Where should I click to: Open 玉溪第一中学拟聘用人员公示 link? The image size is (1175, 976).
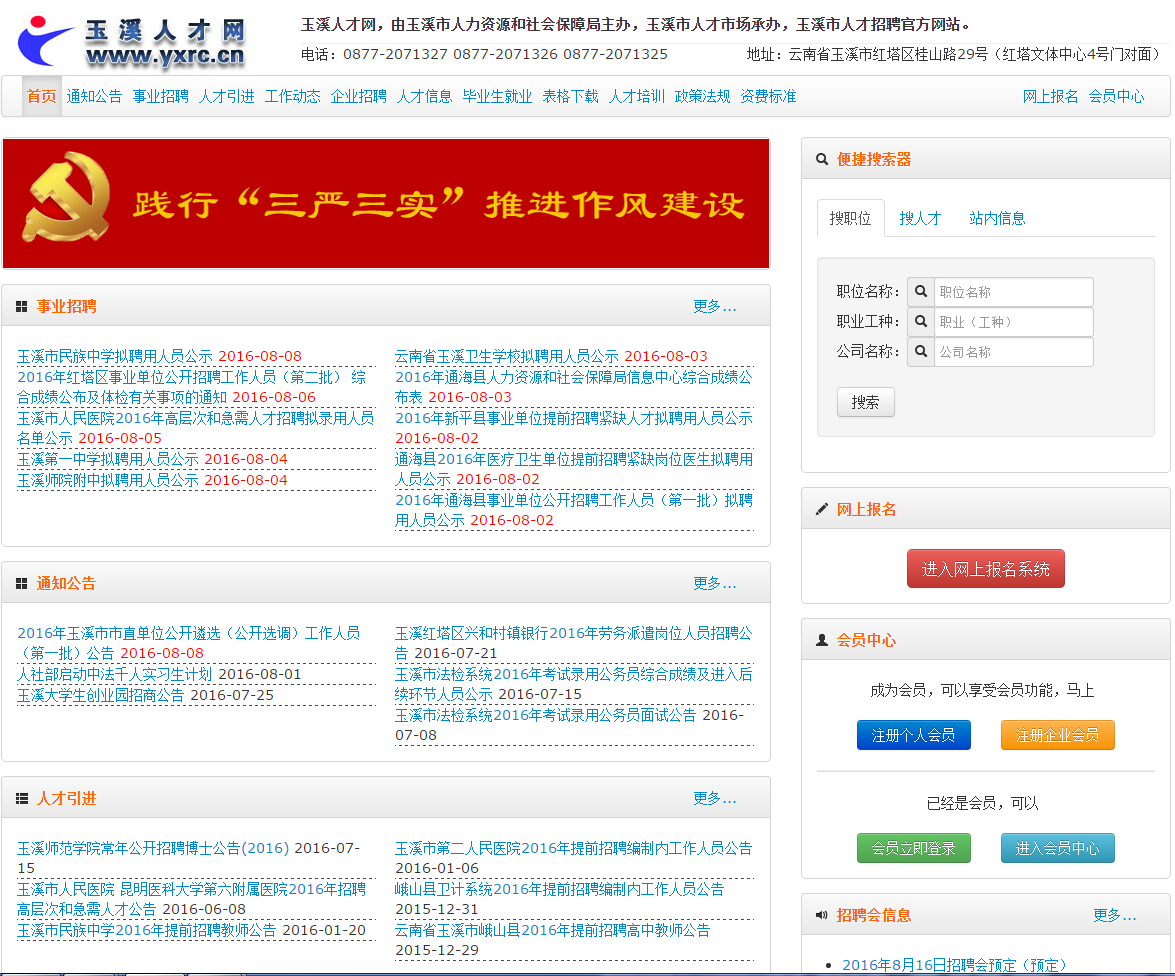click(x=108, y=459)
